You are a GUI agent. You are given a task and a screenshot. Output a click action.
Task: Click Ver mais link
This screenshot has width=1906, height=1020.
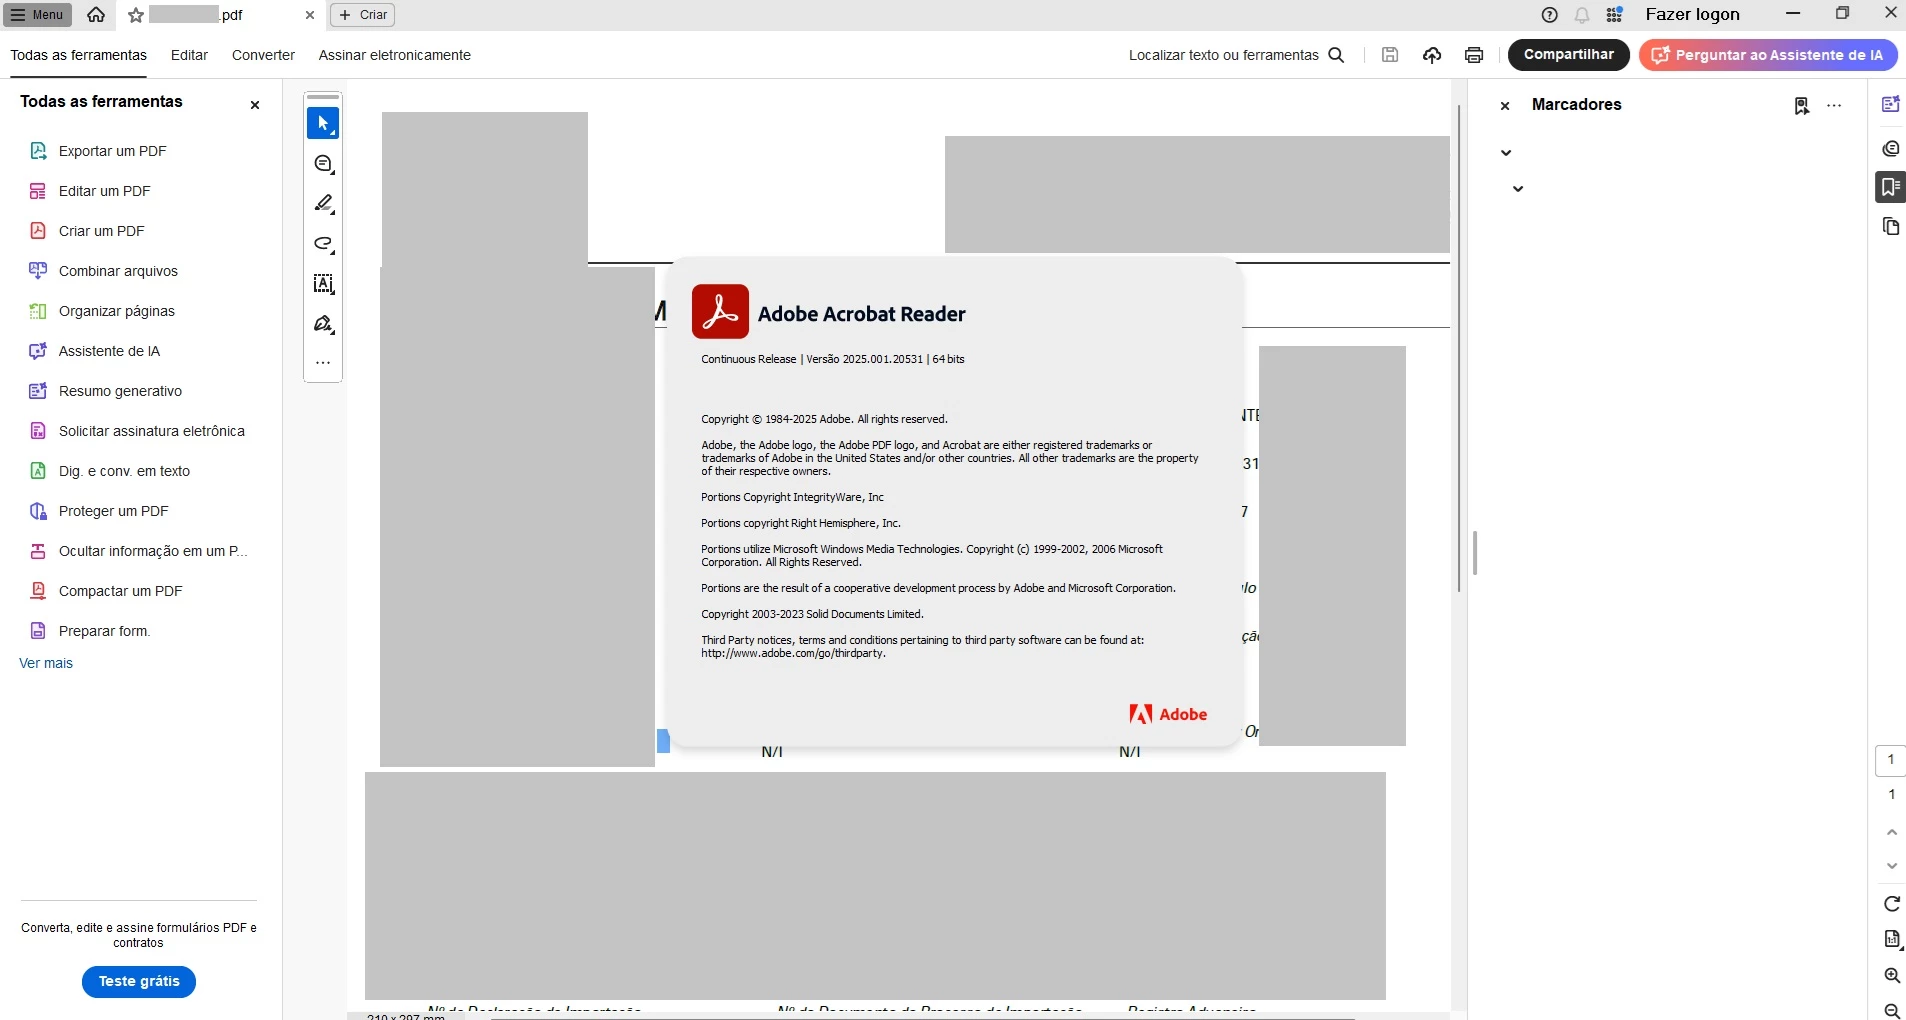[x=46, y=663]
